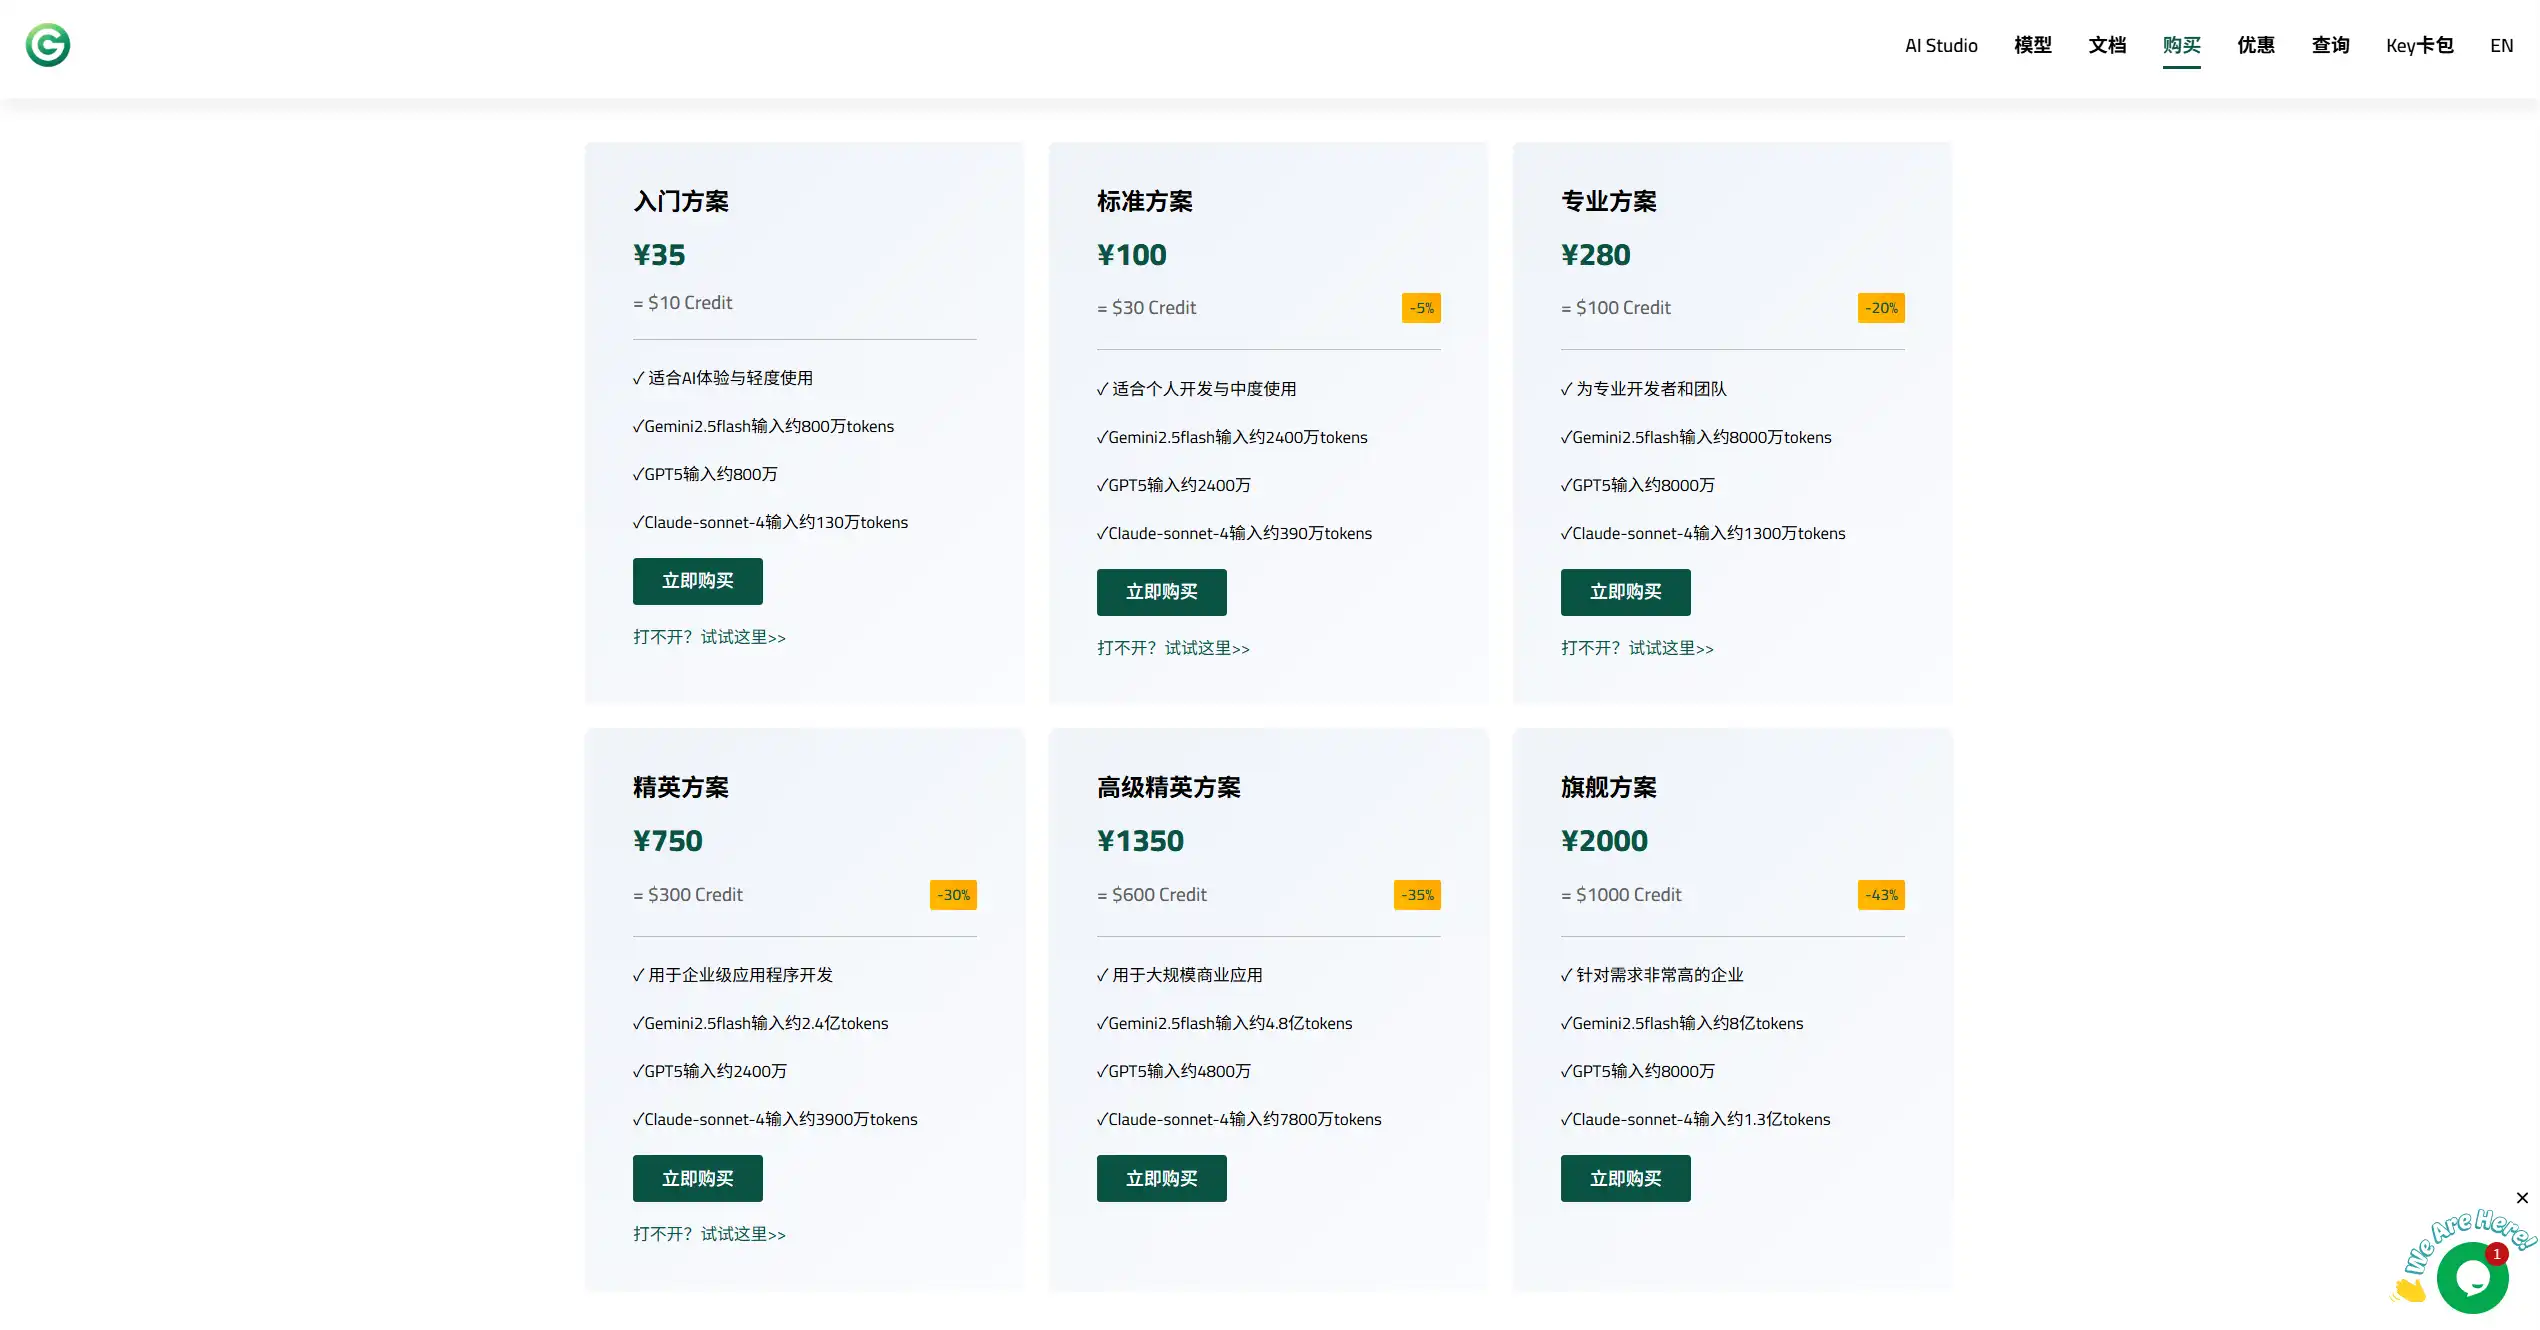Click the notification badge on the chat bubble
The image size is (2540, 1330).
[2497, 1253]
